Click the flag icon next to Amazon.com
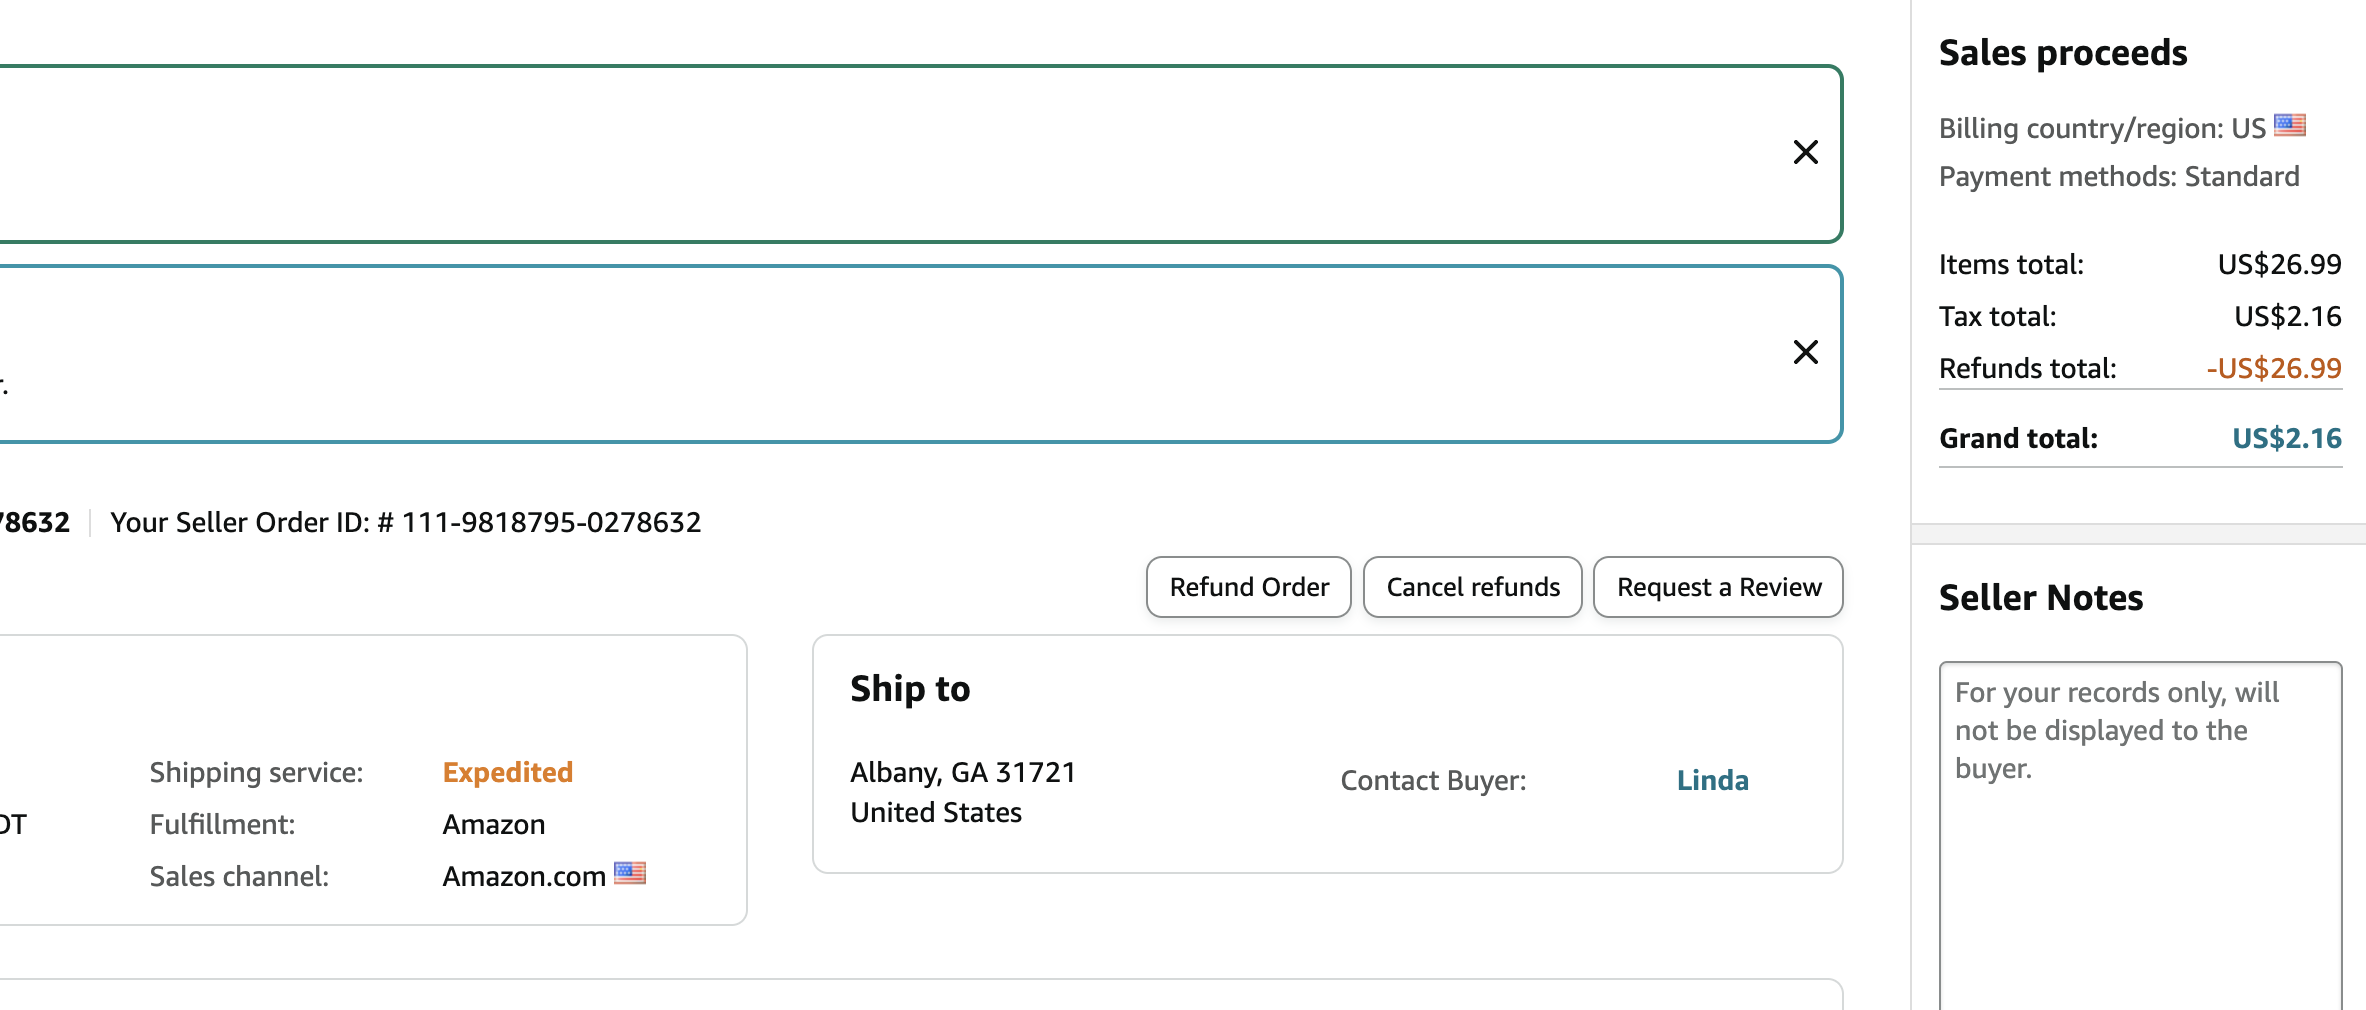2366x1010 pixels. [630, 873]
